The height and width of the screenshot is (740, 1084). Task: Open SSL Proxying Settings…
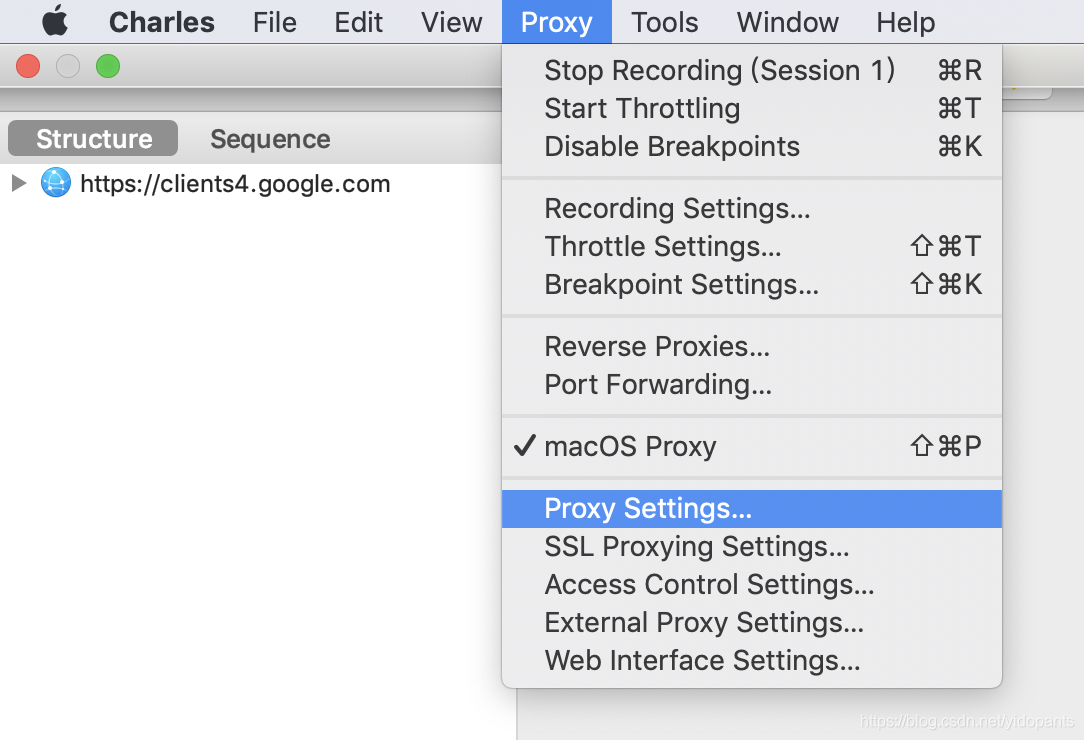(x=751, y=547)
